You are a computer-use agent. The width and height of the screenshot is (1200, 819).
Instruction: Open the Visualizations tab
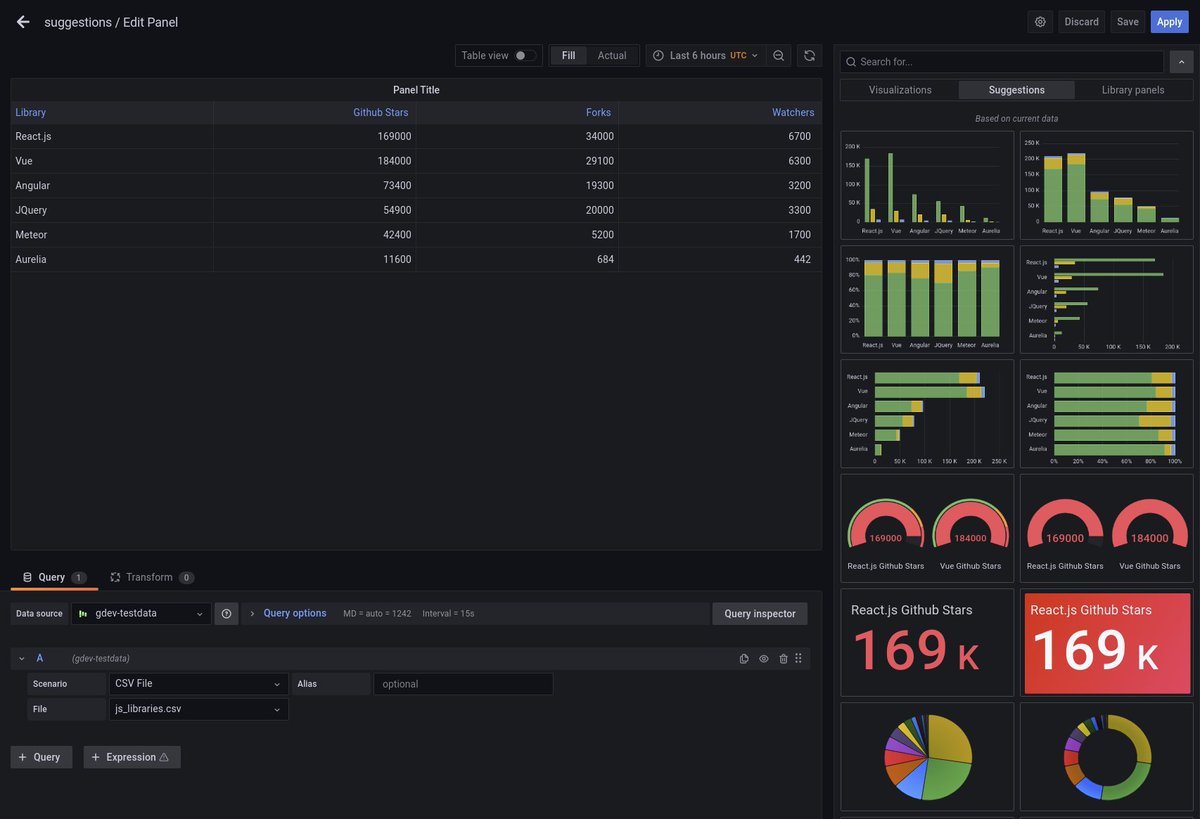coord(900,90)
